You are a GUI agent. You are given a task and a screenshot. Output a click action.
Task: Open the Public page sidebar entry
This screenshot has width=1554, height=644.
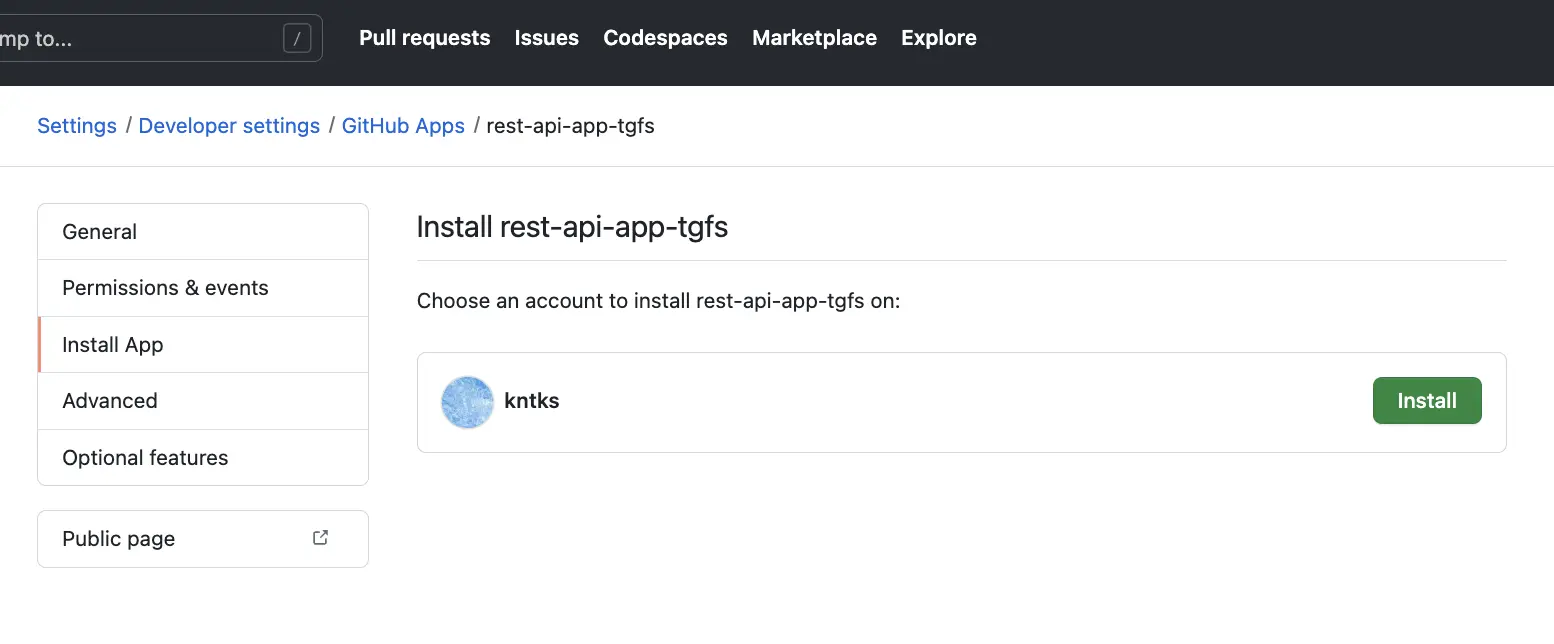pyautogui.click(x=118, y=538)
